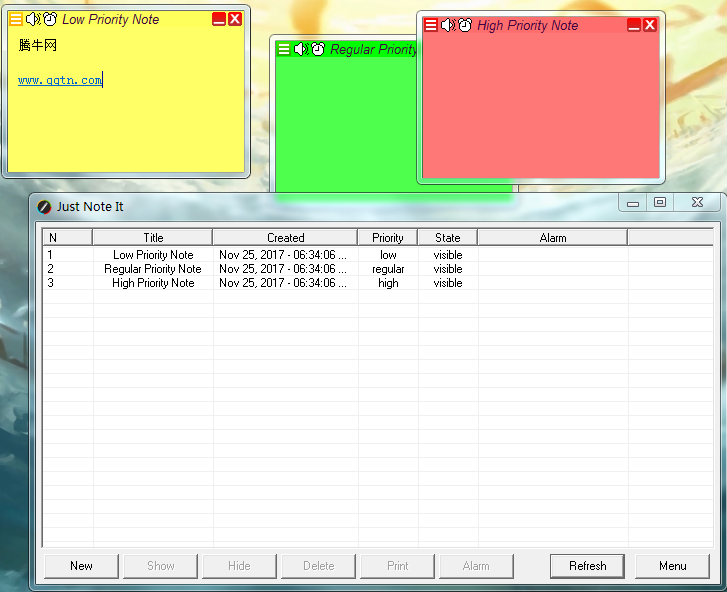Select the Low Priority Note row title
This screenshot has height=592, width=727.
153,255
